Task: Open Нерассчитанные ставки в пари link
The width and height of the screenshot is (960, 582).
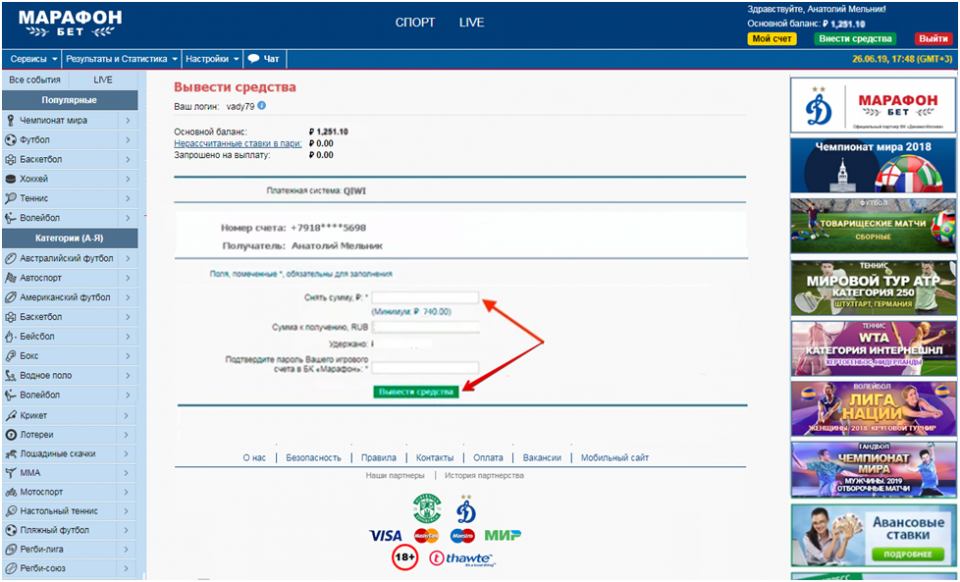Action: 238,143
